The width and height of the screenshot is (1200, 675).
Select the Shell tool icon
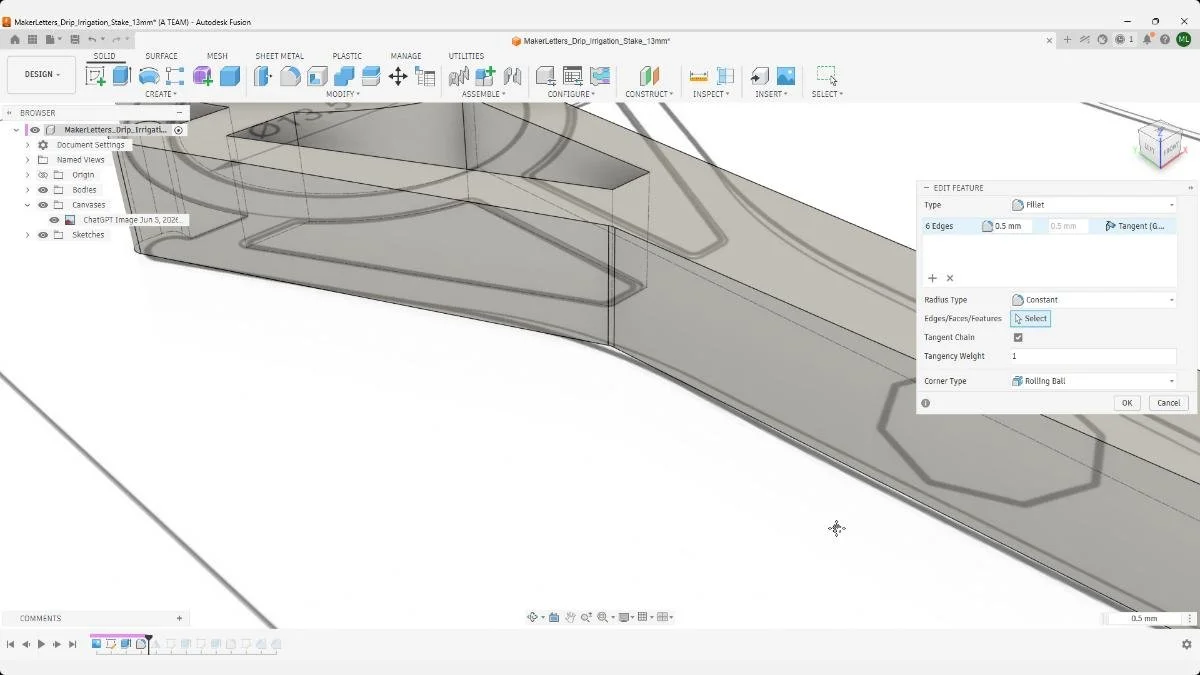click(317, 76)
